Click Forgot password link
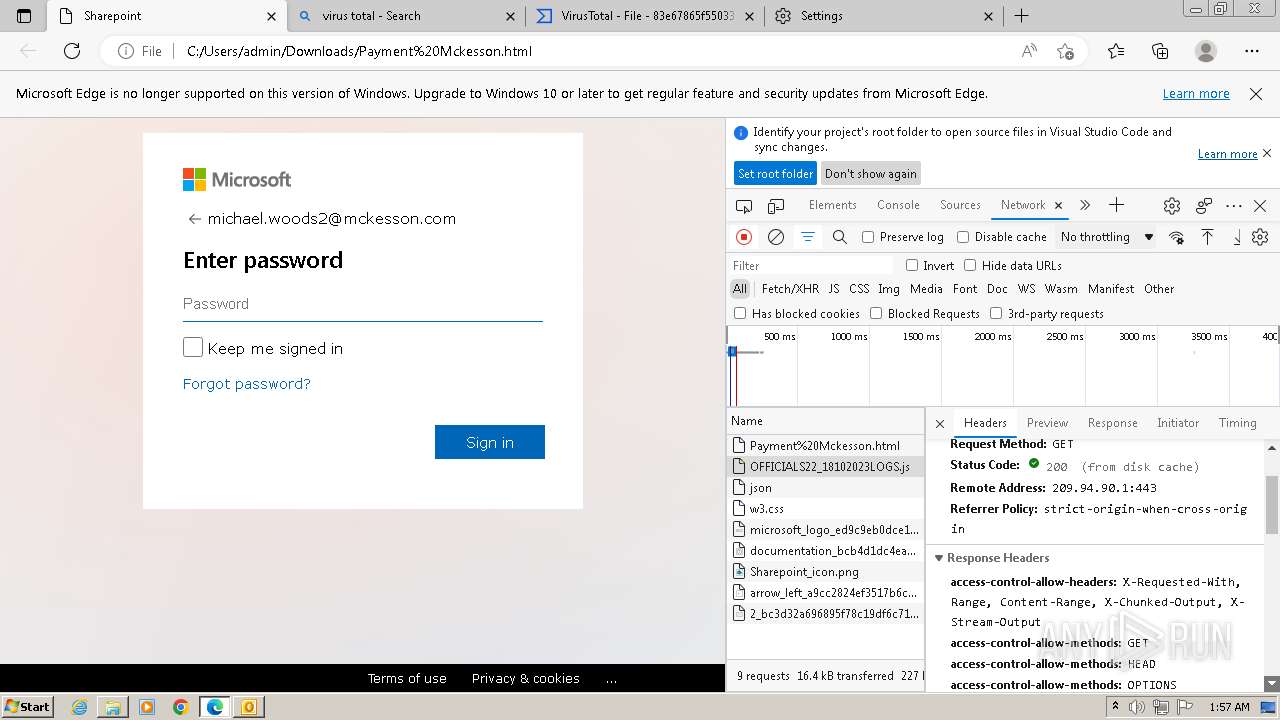The image size is (1280, 720). [247, 384]
